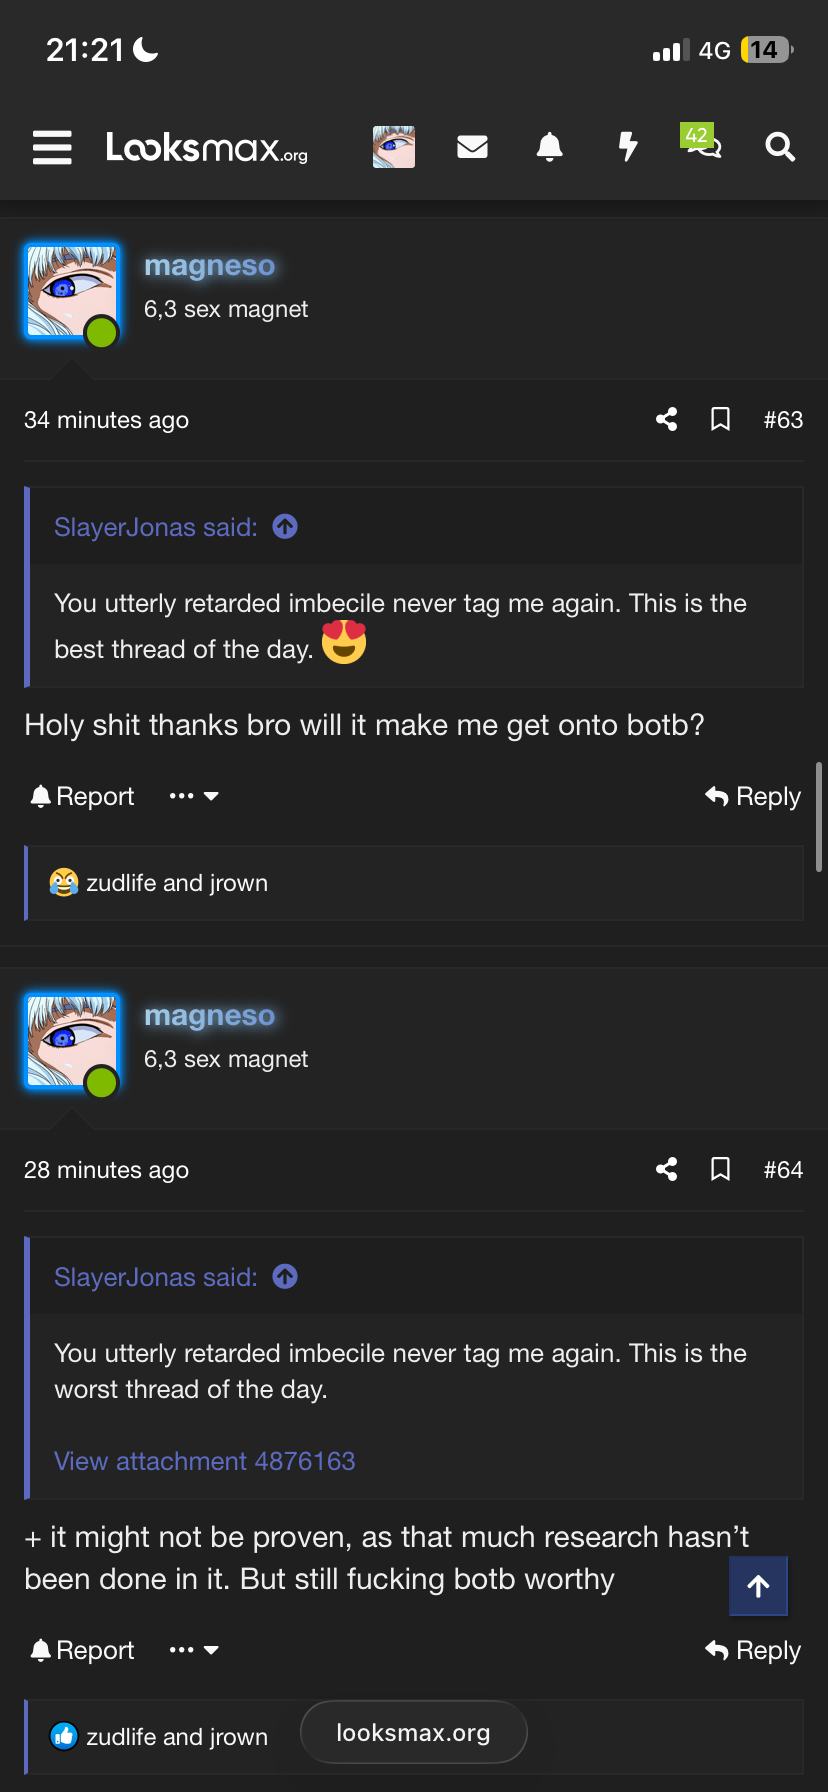Image resolution: width=828 pixels, height=1792 pixels.
Task: Open magneso's avatar on post #63
Action: (72, 292)
